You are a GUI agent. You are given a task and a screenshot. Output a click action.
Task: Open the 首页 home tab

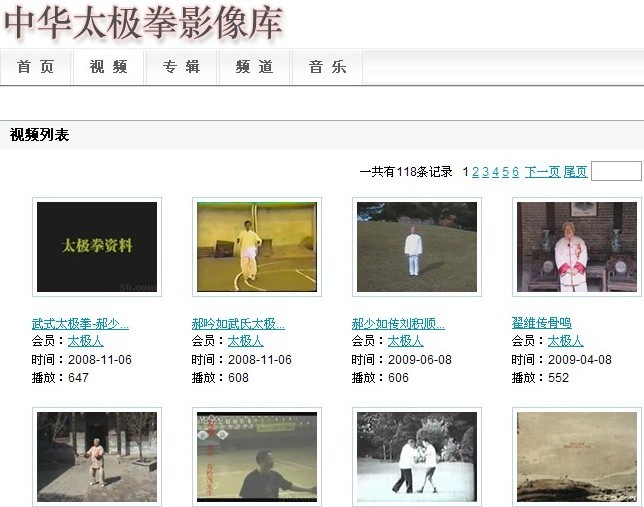click(36, 67)
